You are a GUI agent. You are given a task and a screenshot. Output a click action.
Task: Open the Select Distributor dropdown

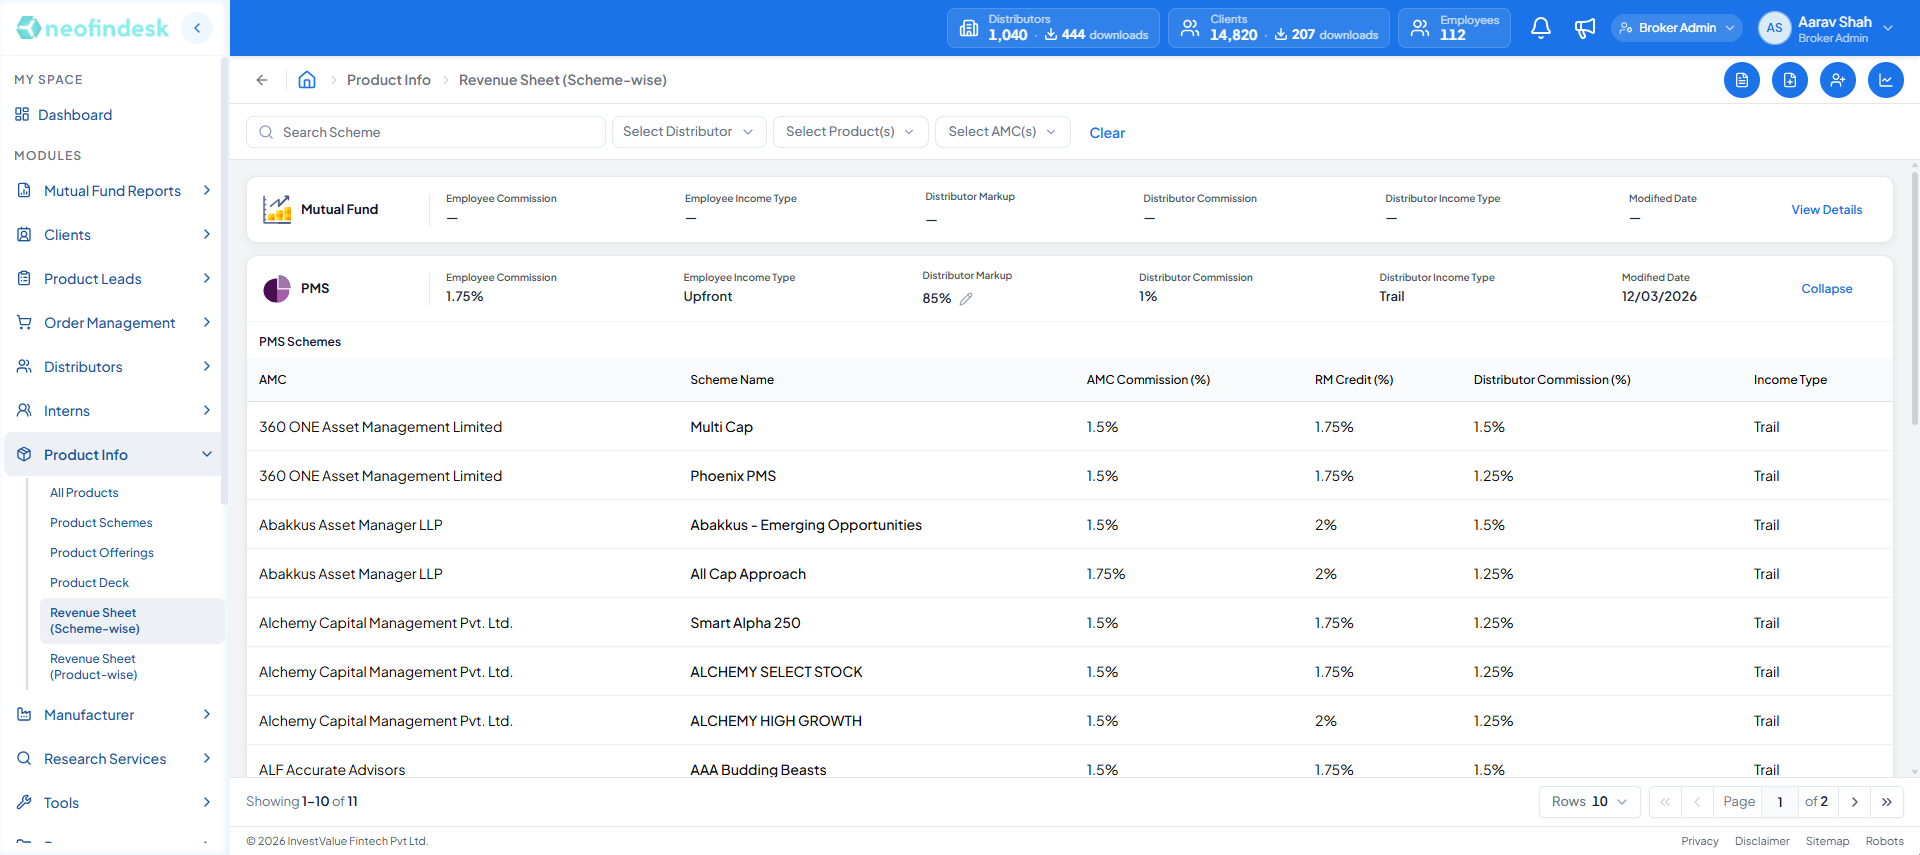pyautogui.click(x=689, y=132)
